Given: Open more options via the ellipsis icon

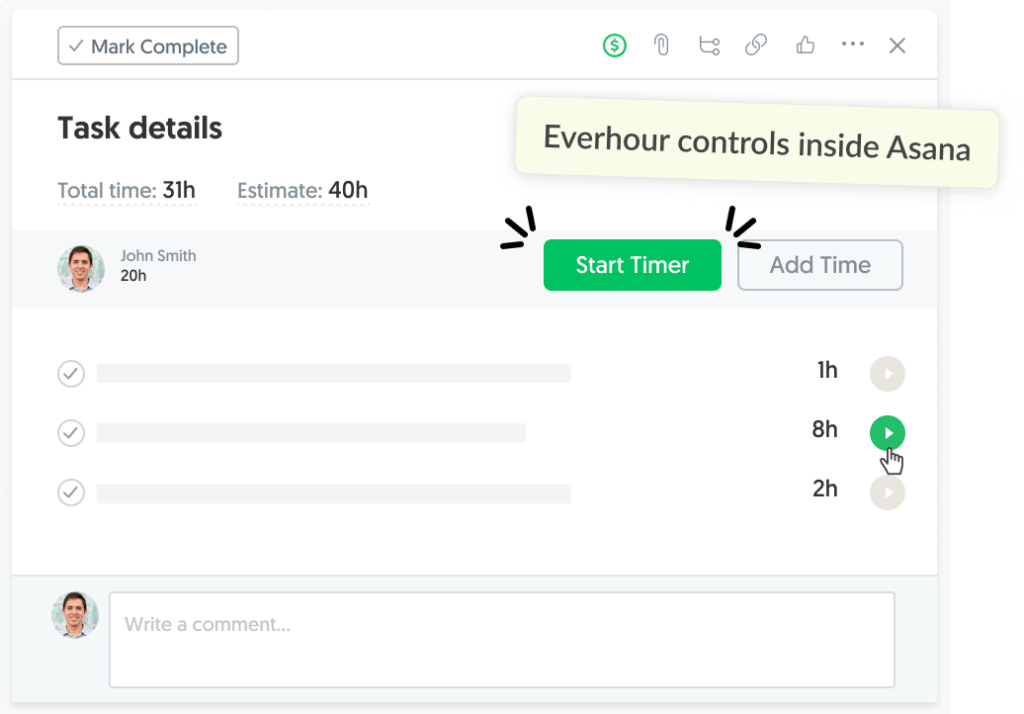Looking at the screenshot, I should click(x=852, y=45).
